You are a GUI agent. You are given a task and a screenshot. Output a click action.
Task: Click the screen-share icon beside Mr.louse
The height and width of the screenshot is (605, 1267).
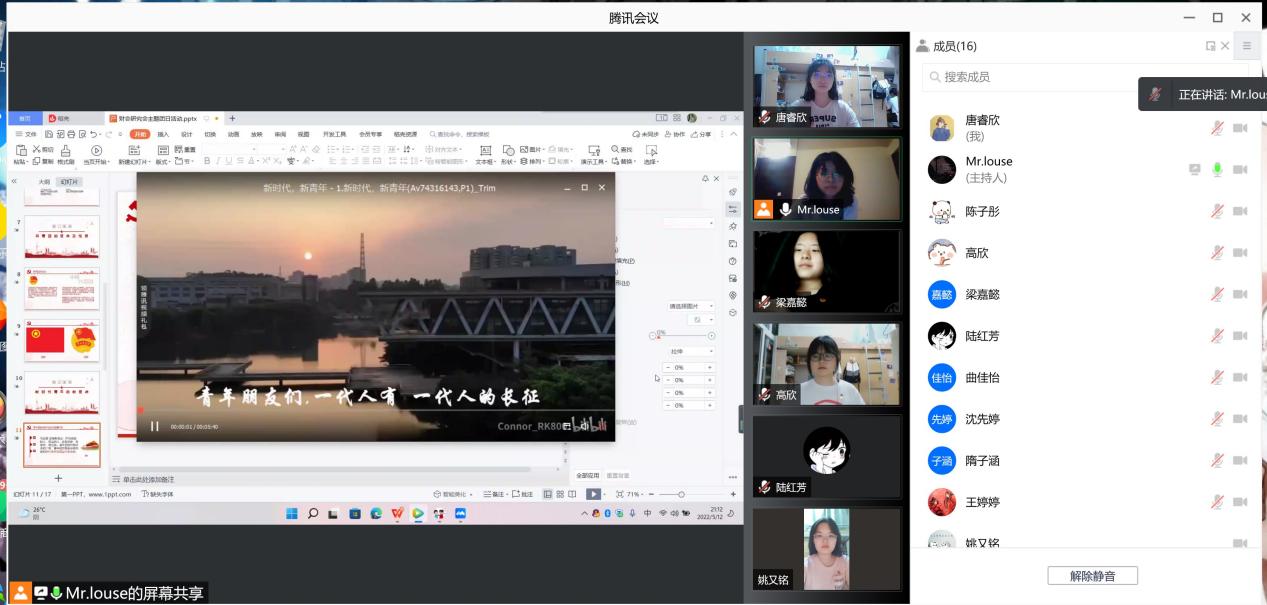(1194, 170)
